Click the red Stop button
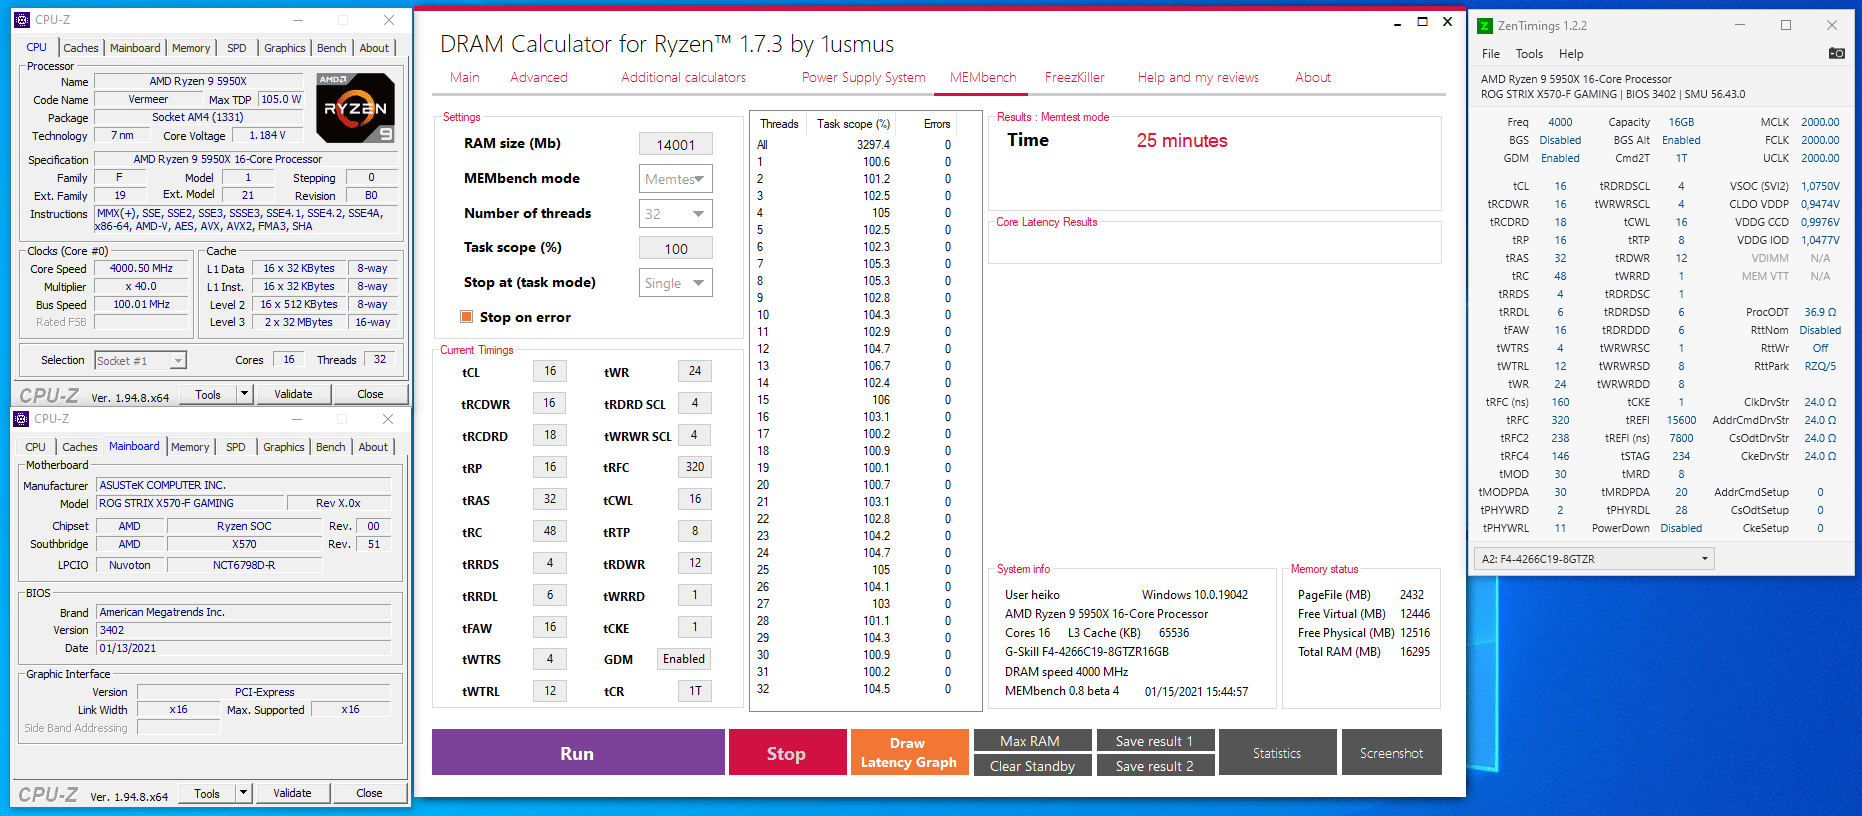 (787, 753)
